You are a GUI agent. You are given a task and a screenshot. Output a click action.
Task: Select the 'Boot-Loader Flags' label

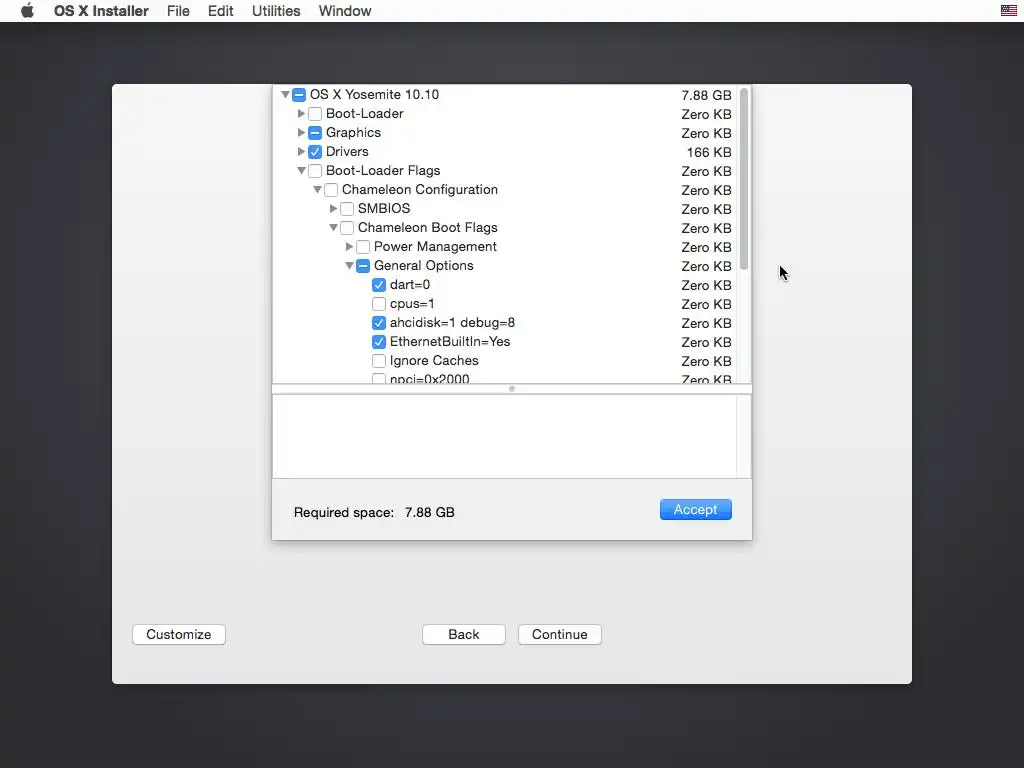[x=383, y=171]
